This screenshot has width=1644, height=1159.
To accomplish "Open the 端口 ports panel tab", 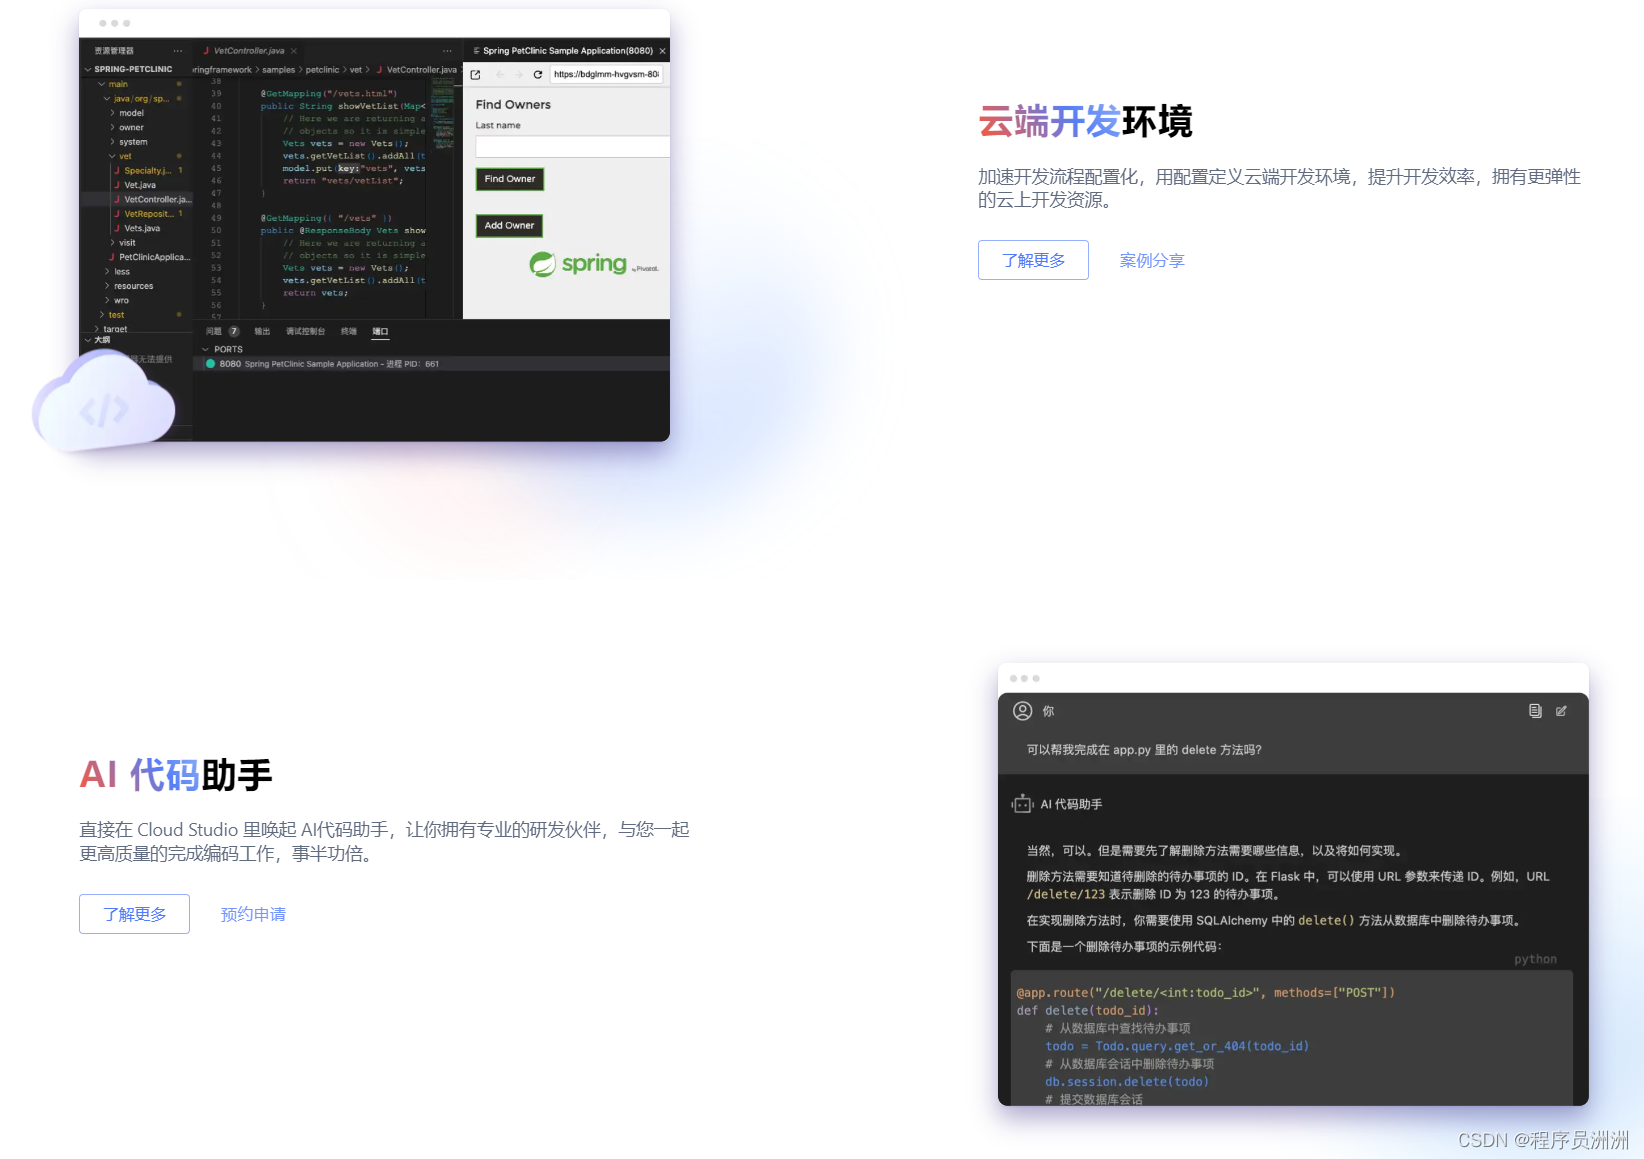I will 380,331.
